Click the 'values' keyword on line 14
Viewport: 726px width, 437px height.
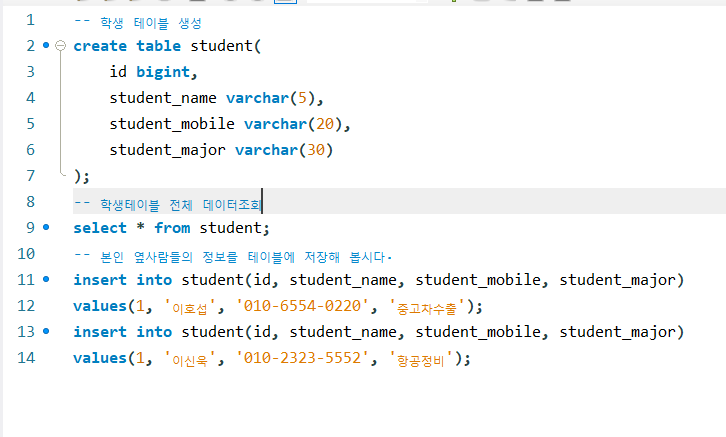tap(100, 357)
